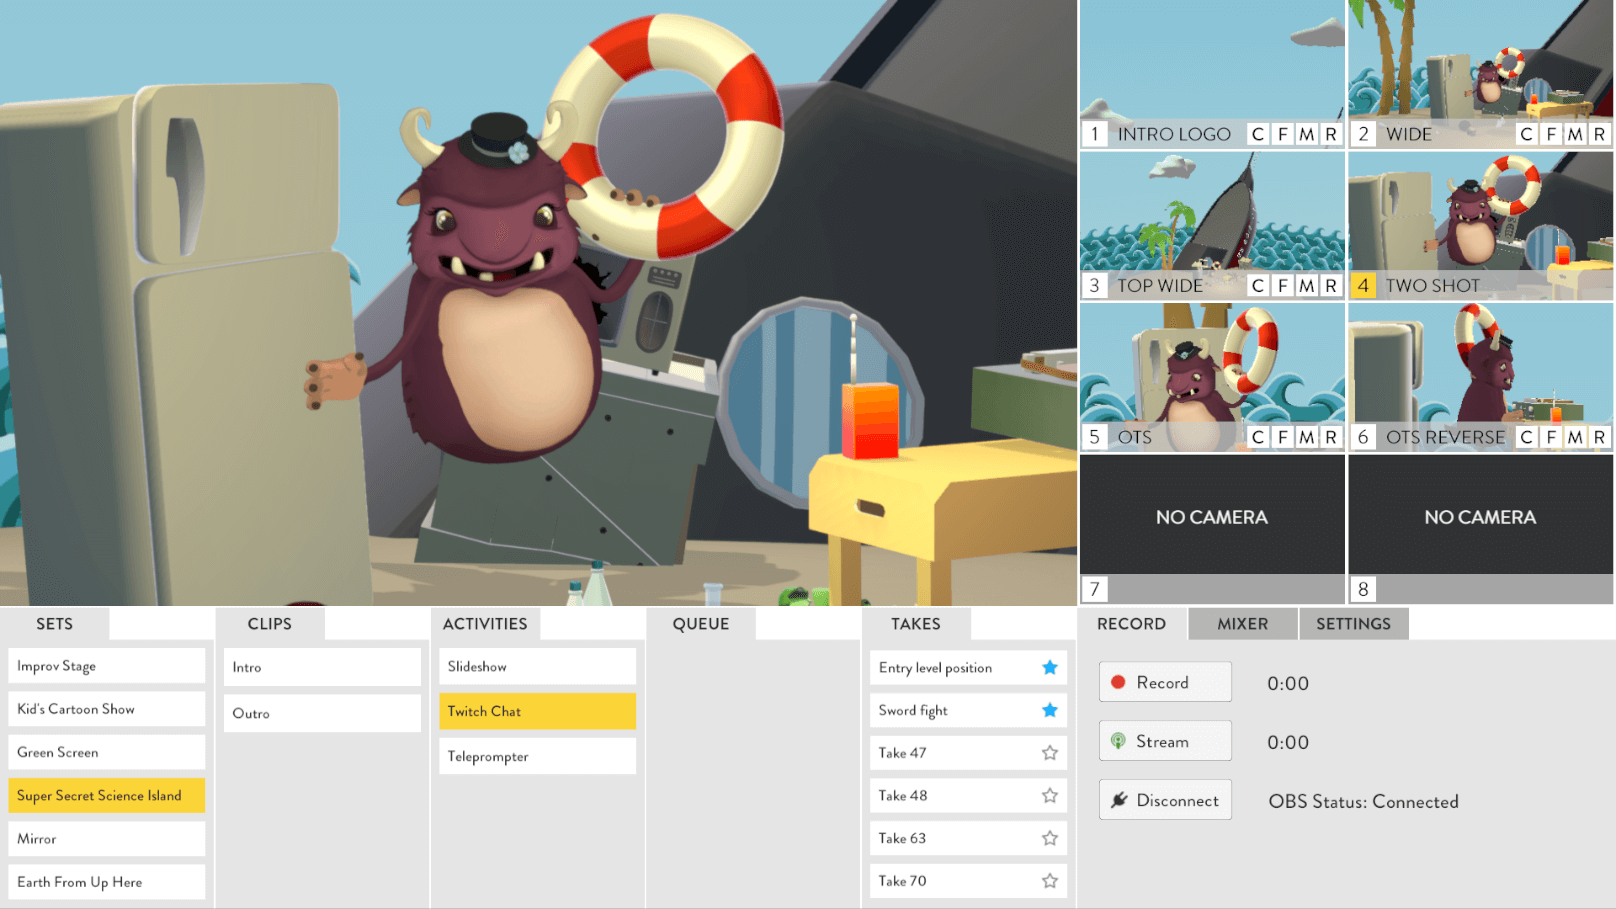Click the M icon on OTS camera
This screenshot has height=909, width=1616.
click(x=1307, y=437)
